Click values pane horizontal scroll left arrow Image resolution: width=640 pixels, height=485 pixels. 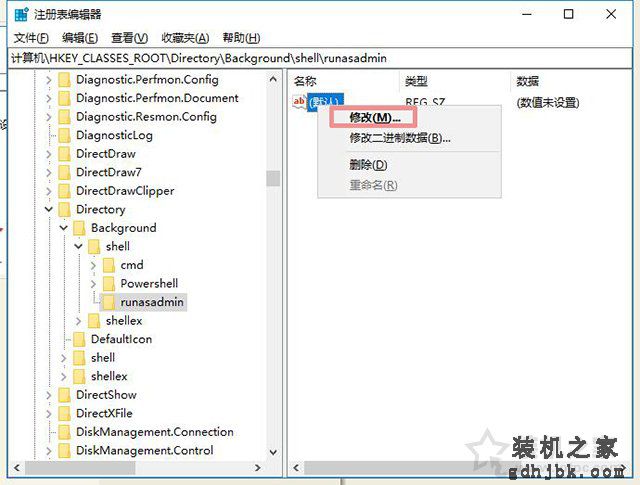point(296,468)
